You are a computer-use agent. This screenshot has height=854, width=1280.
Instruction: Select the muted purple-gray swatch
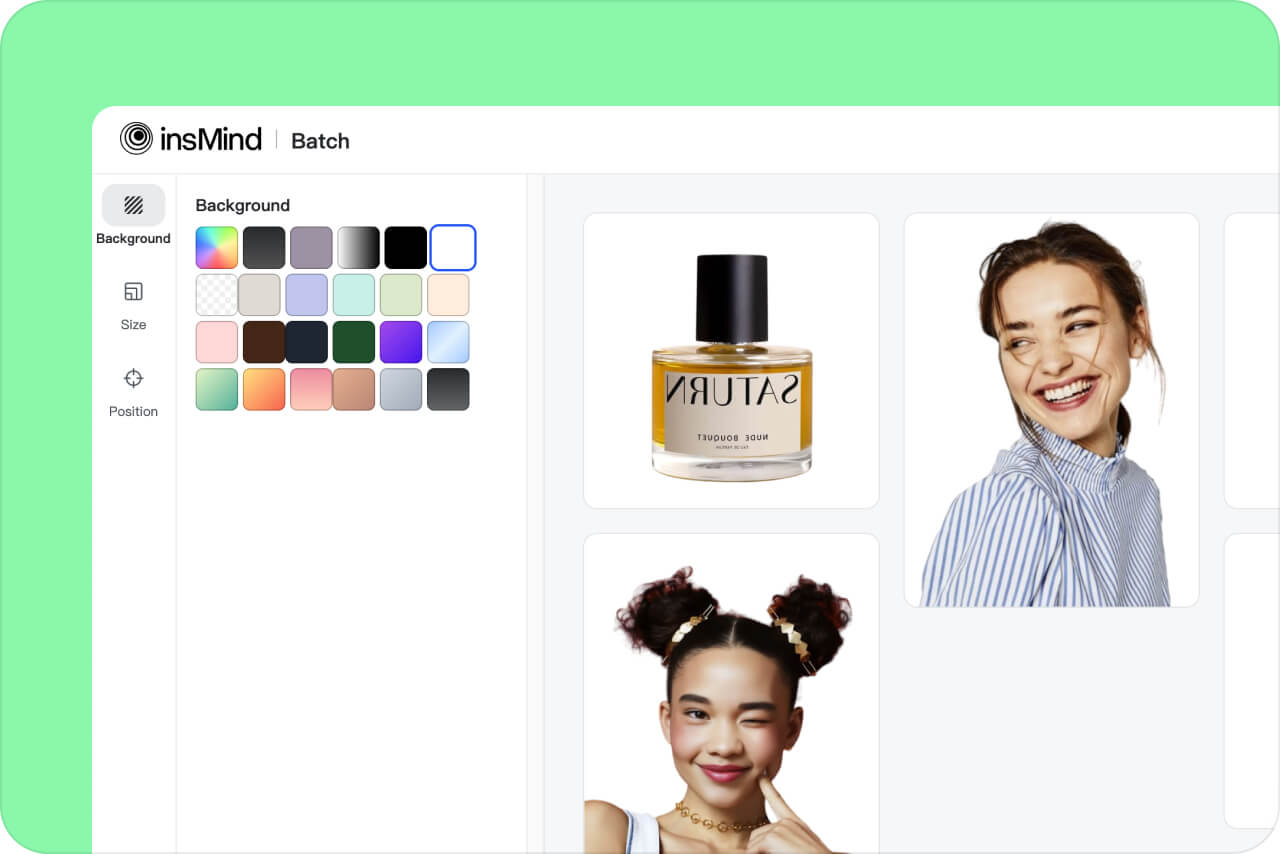[311, 248]
